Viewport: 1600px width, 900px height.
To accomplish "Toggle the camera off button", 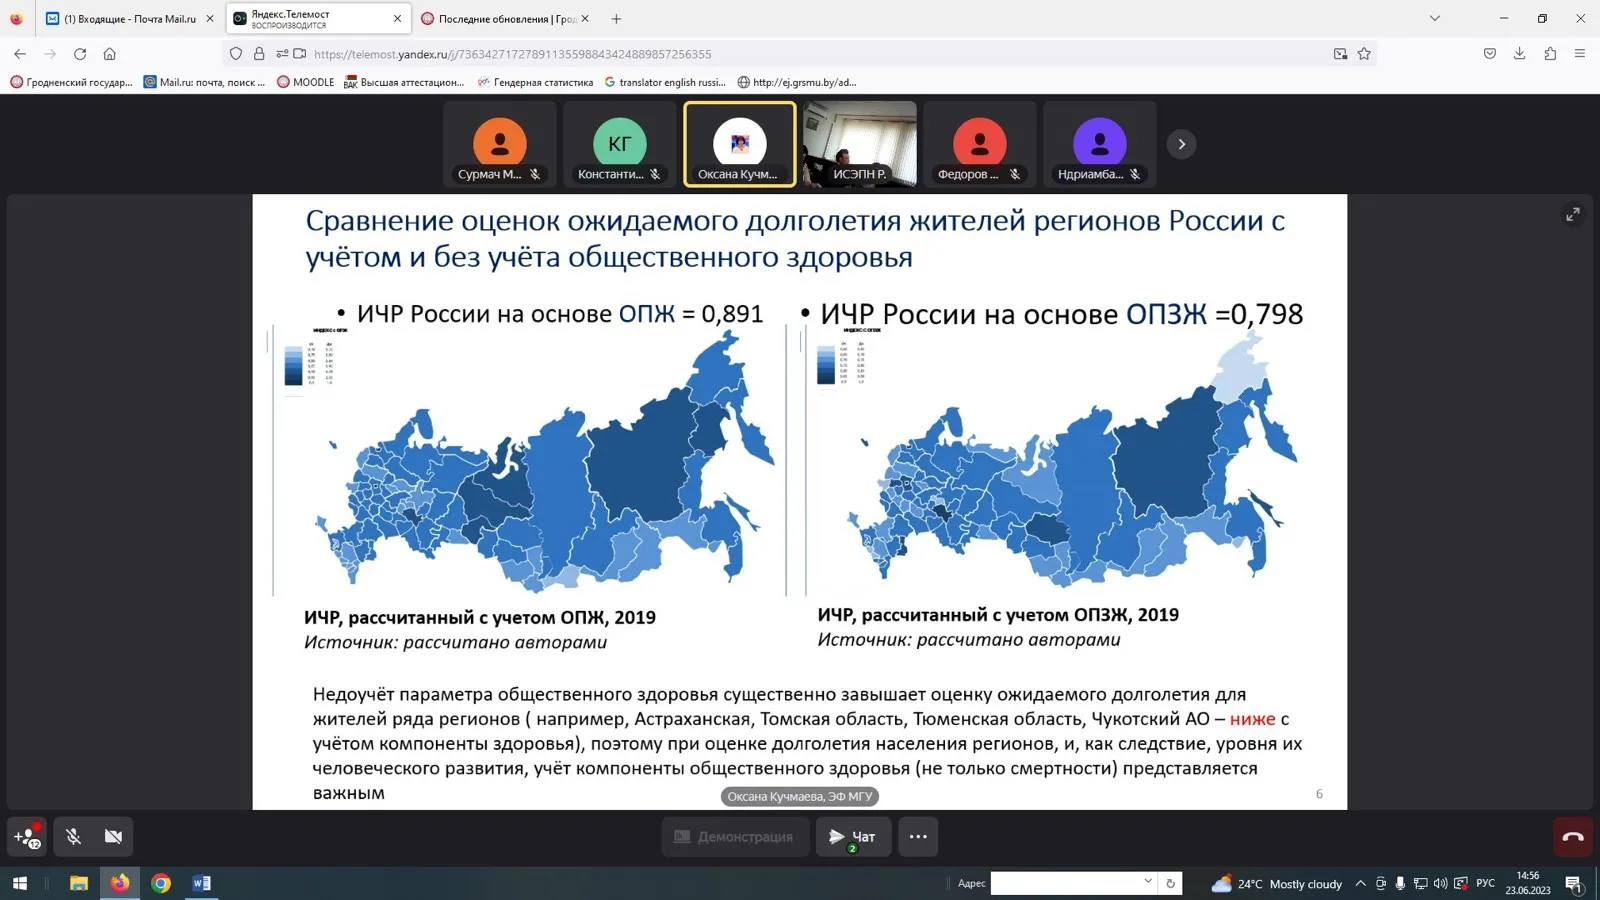I will 113,837.
